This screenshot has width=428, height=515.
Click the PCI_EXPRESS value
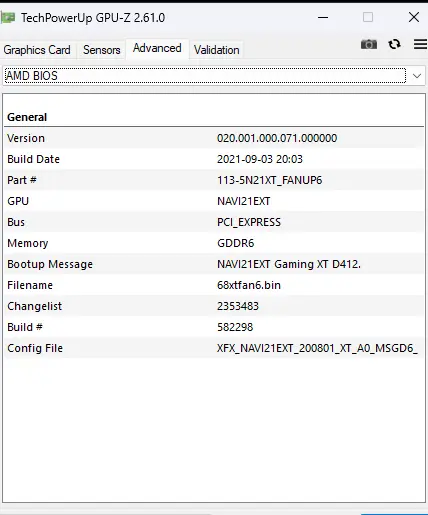point(249,222)
